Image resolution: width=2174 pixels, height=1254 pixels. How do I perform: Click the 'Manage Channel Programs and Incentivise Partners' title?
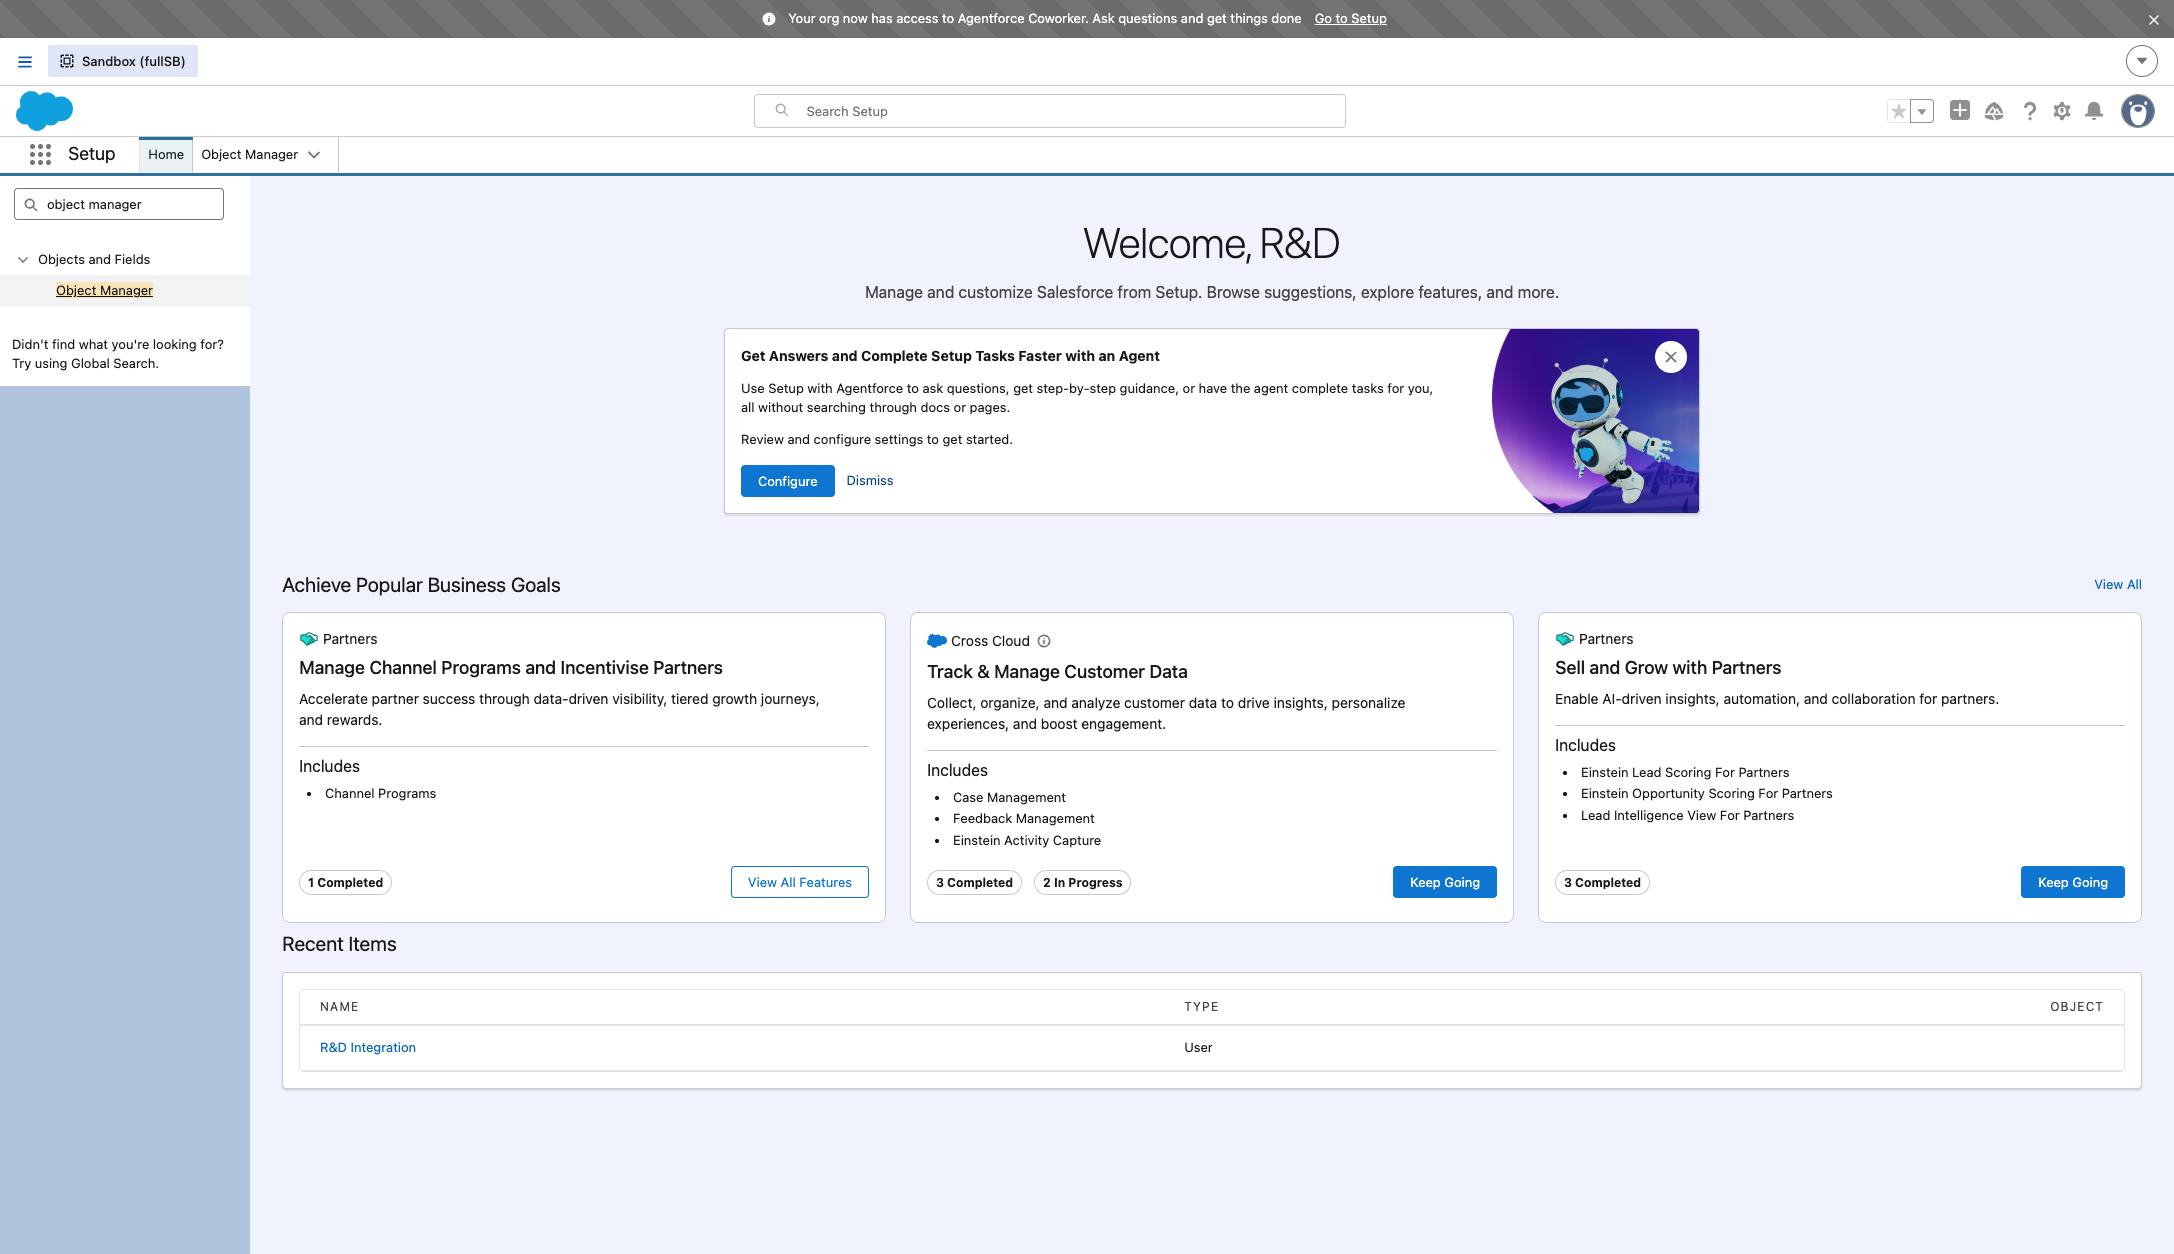click(x=511, y=668)
